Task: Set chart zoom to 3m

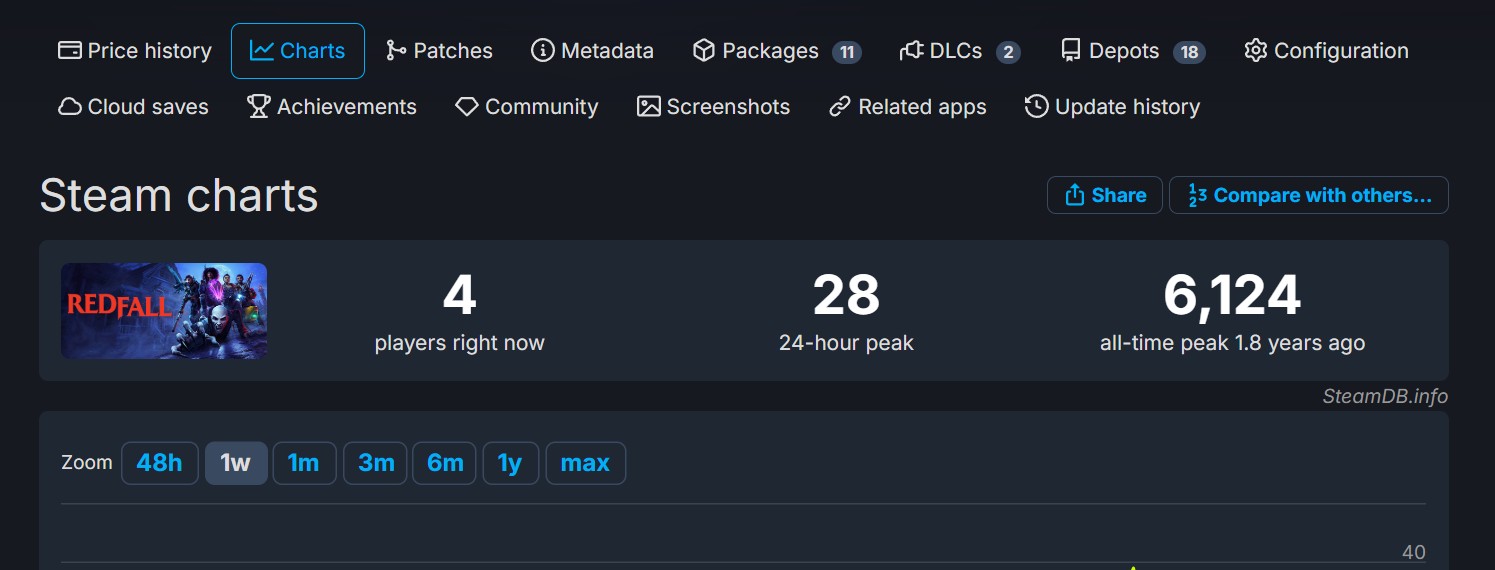Action: [375, 463]
